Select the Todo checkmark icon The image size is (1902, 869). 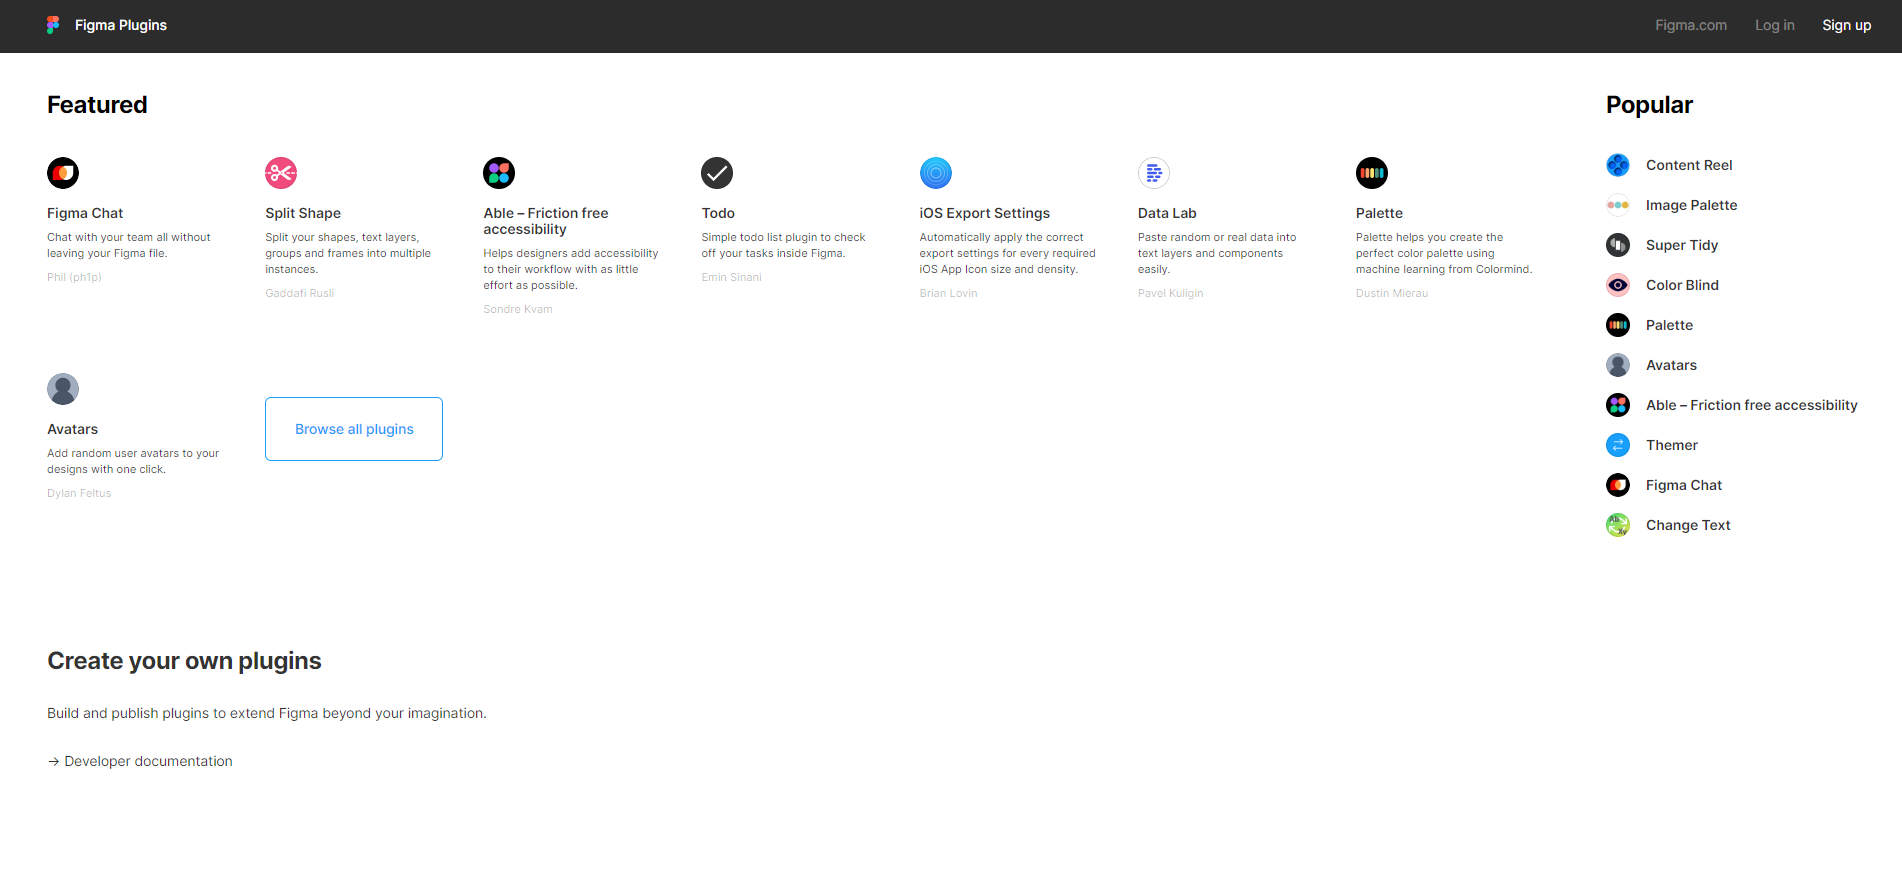click(x=717, y=173)
